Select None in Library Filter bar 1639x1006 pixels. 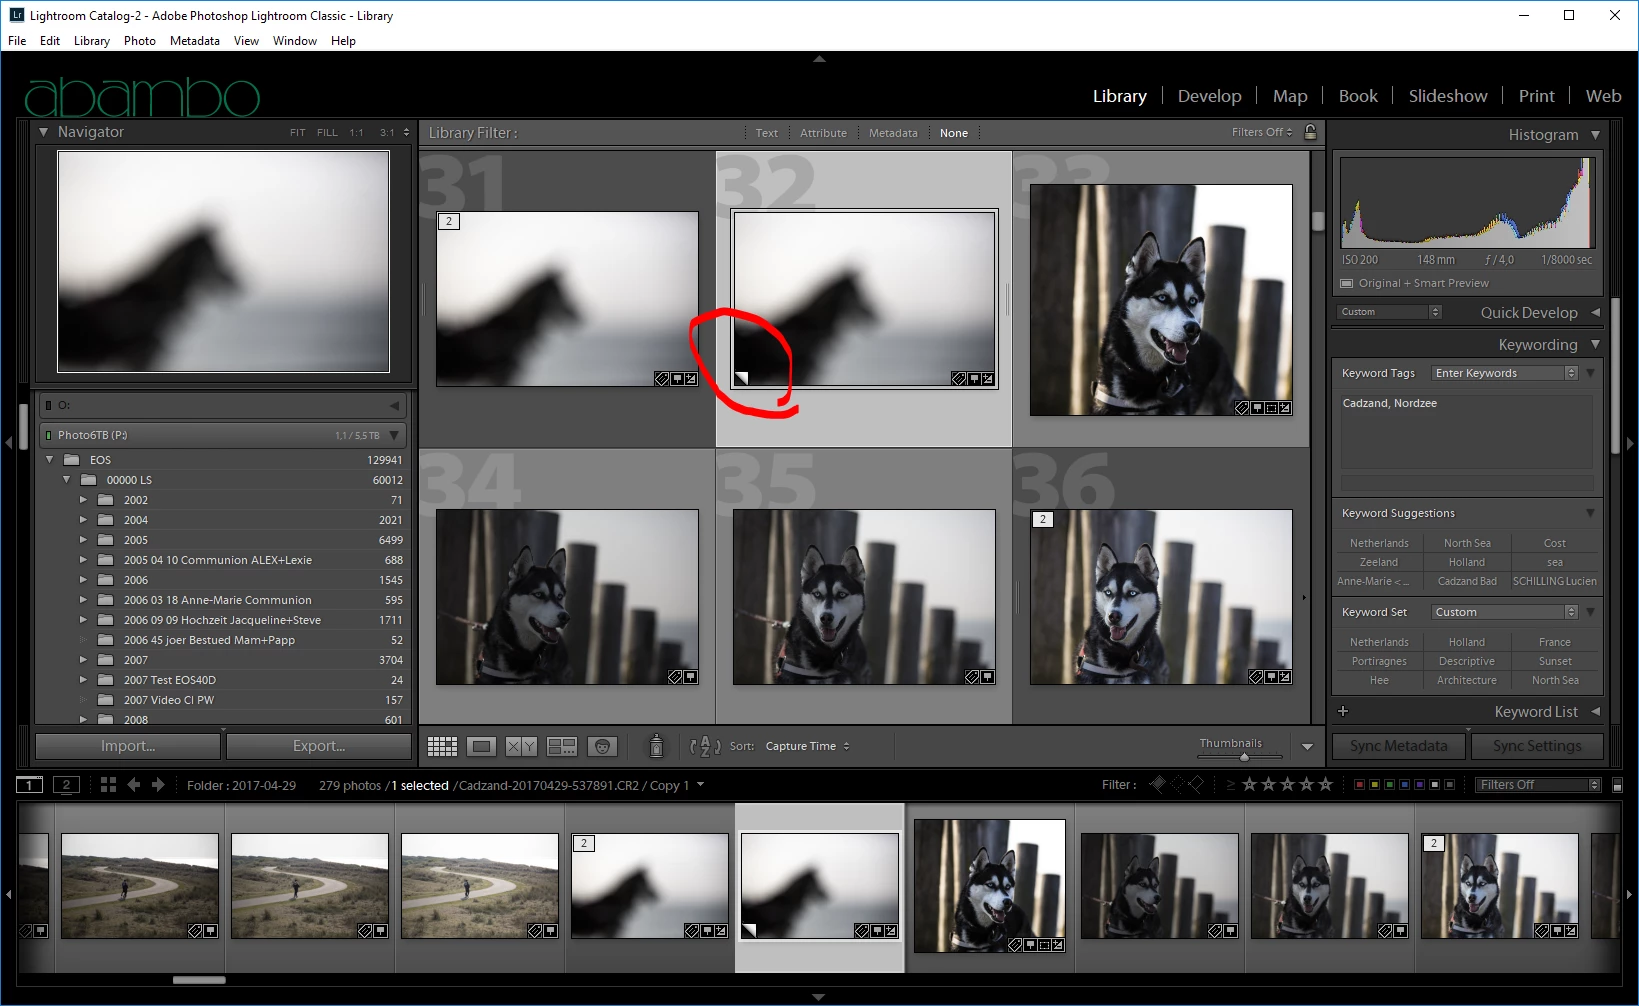(954, 133)
